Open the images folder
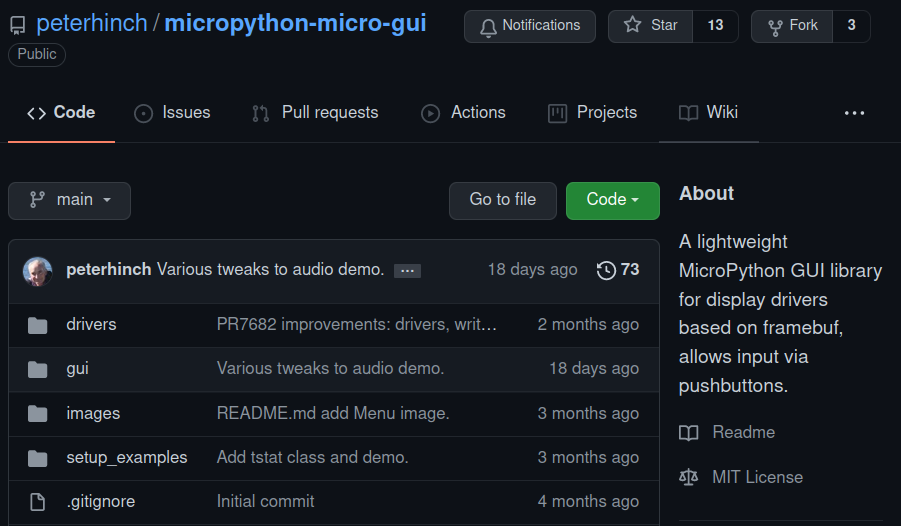Viewport: 901px width, 526px height. click(x=93, y=413)
